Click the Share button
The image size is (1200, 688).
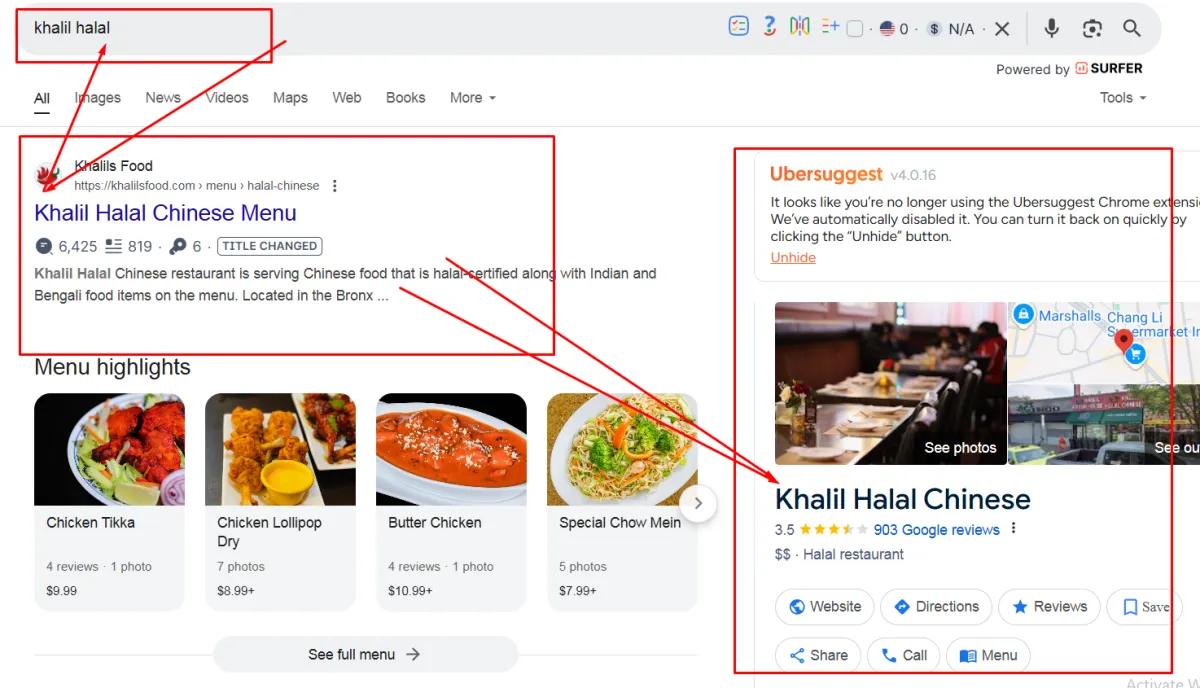[x=818, y=656]
